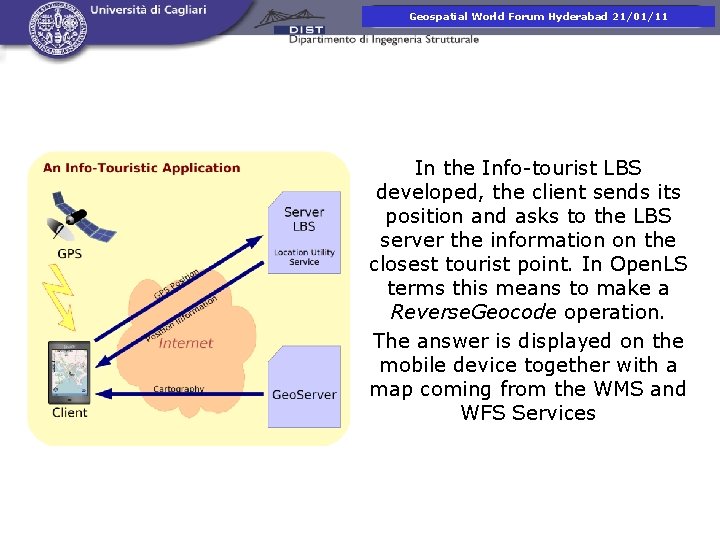Viewport: 720px width, 540px height.
Task: Click the Università di Cagliari seal logo
Action: pyautogui.click(x=57, y=28)
